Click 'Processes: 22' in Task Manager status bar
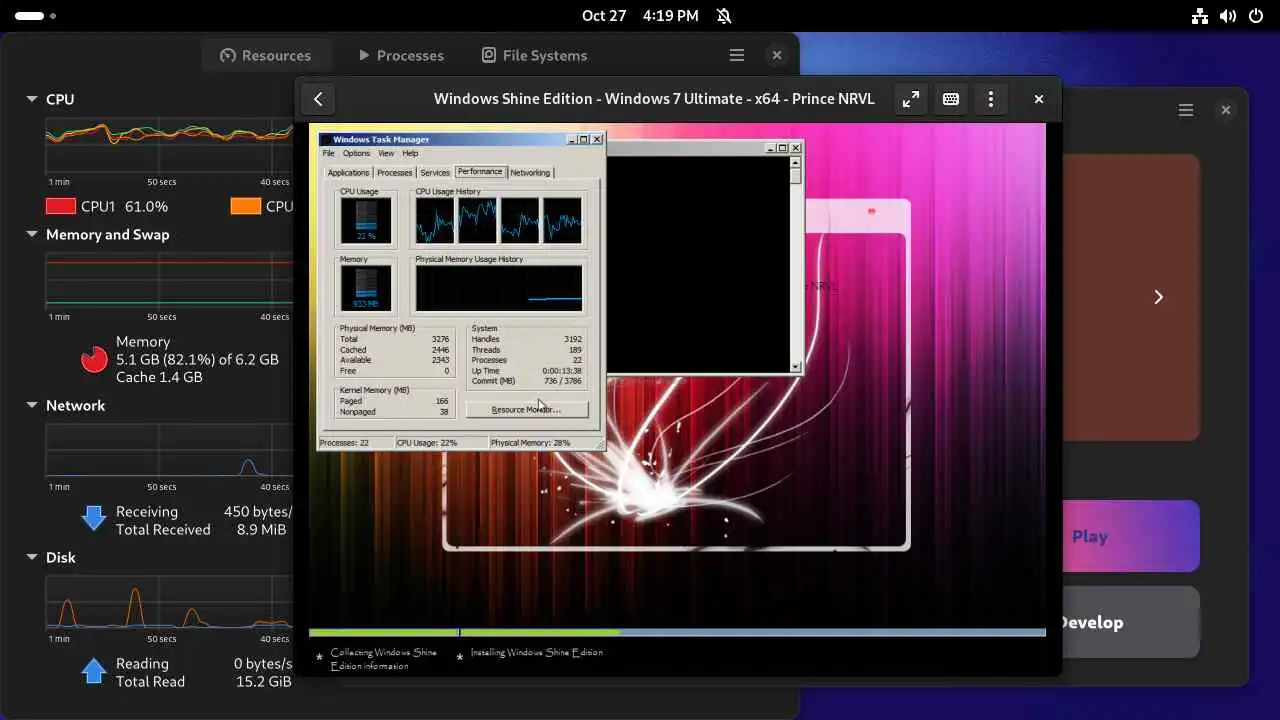Image resolution: width=1280 pixels, height=720 pixels. click(x=344, y=442)
